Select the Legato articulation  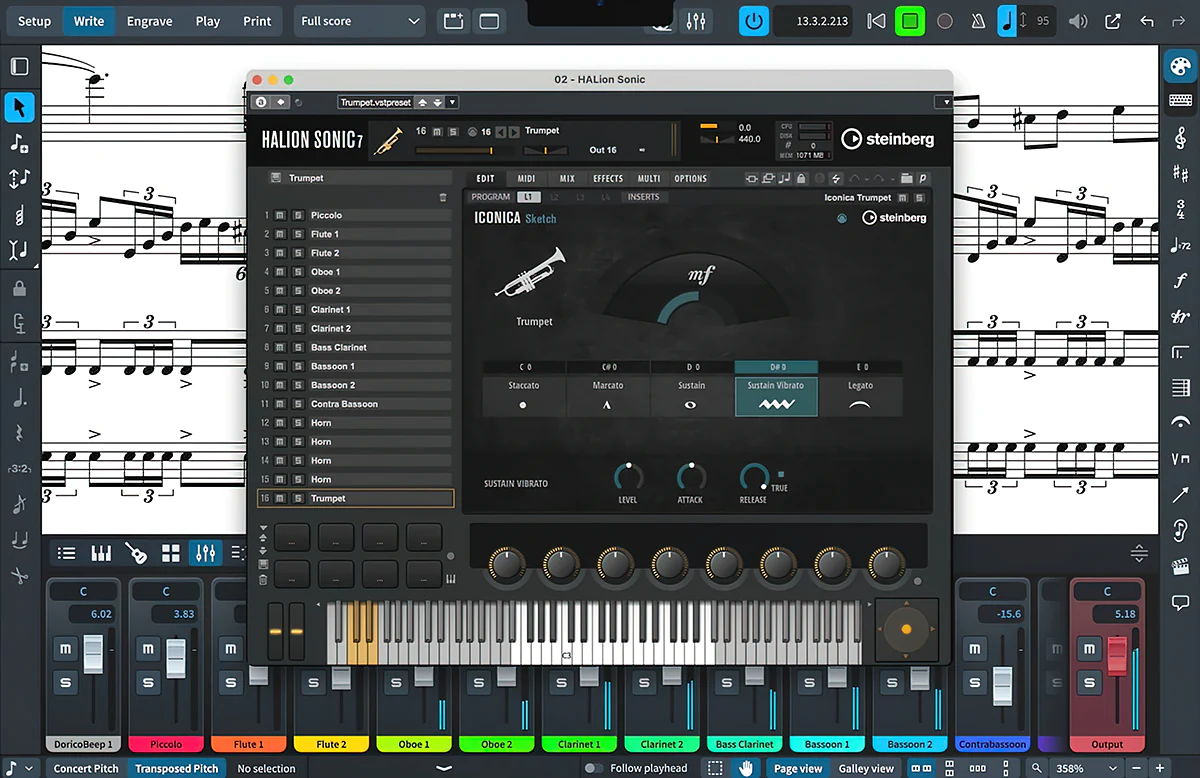point(860,395)
